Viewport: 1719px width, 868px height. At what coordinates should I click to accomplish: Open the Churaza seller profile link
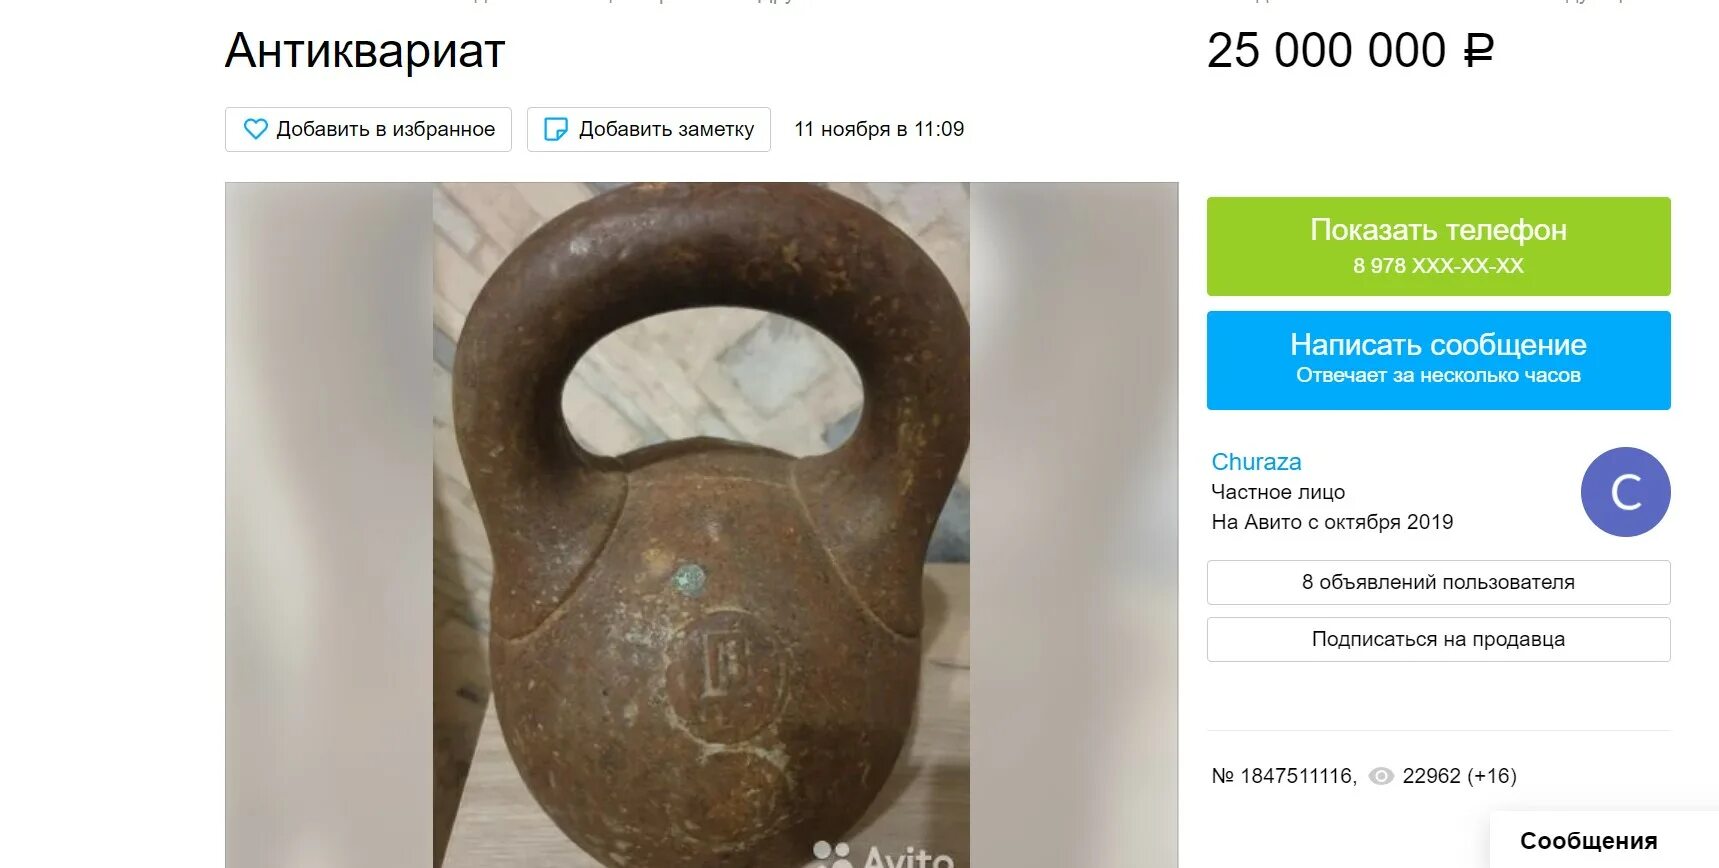tap(1256, 462)
